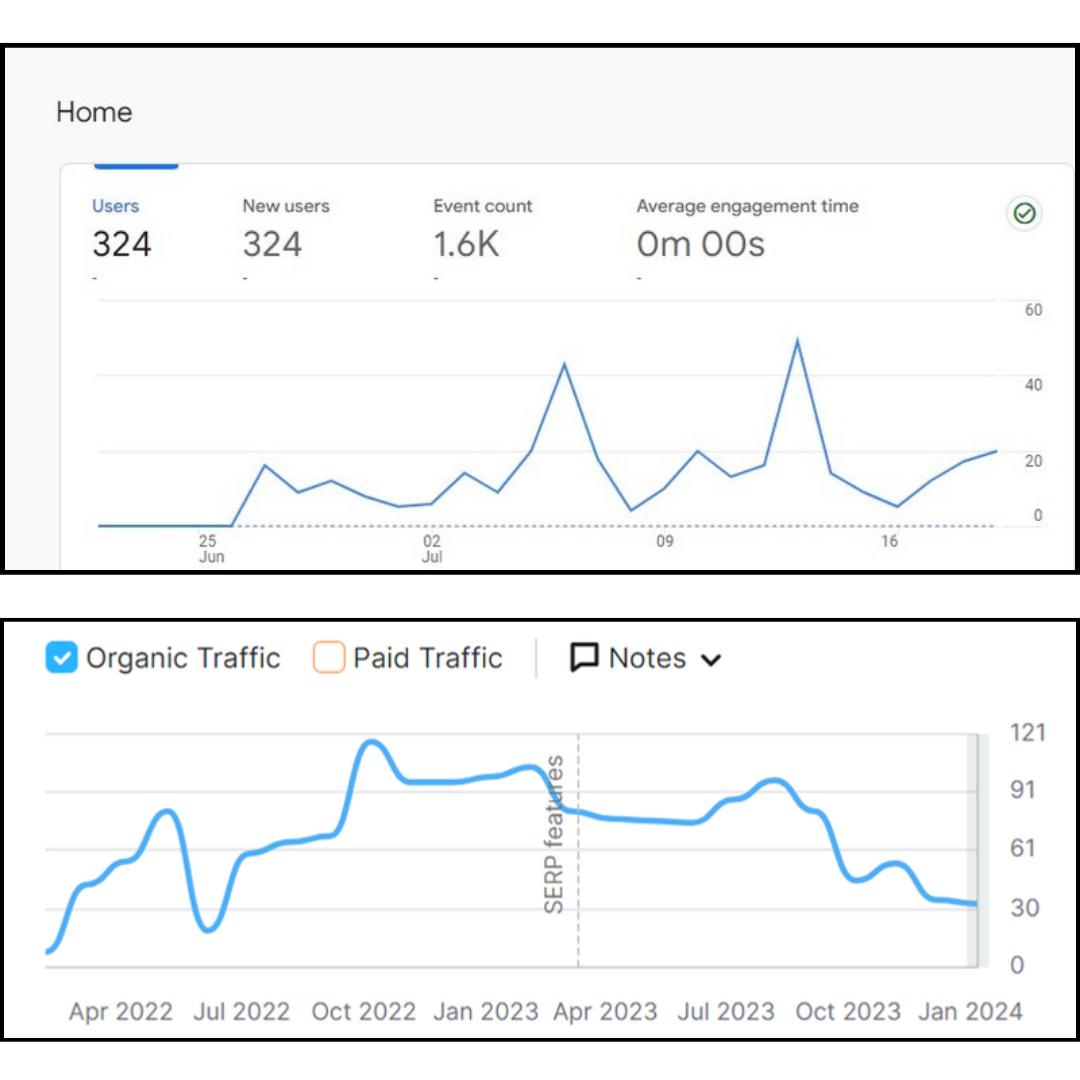The height and width of the screenshot is (1080, 1080).
Task: Click the 60 y-axis value on Users chart
Action: 1033,310
